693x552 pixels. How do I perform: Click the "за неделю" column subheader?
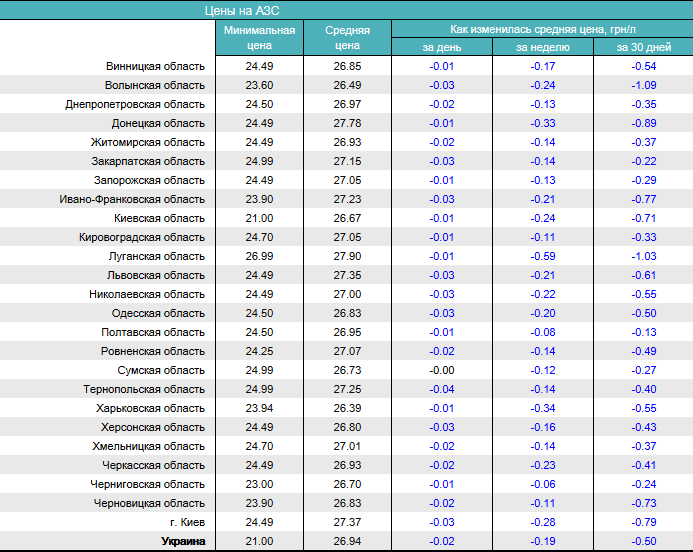coord(543,47)
